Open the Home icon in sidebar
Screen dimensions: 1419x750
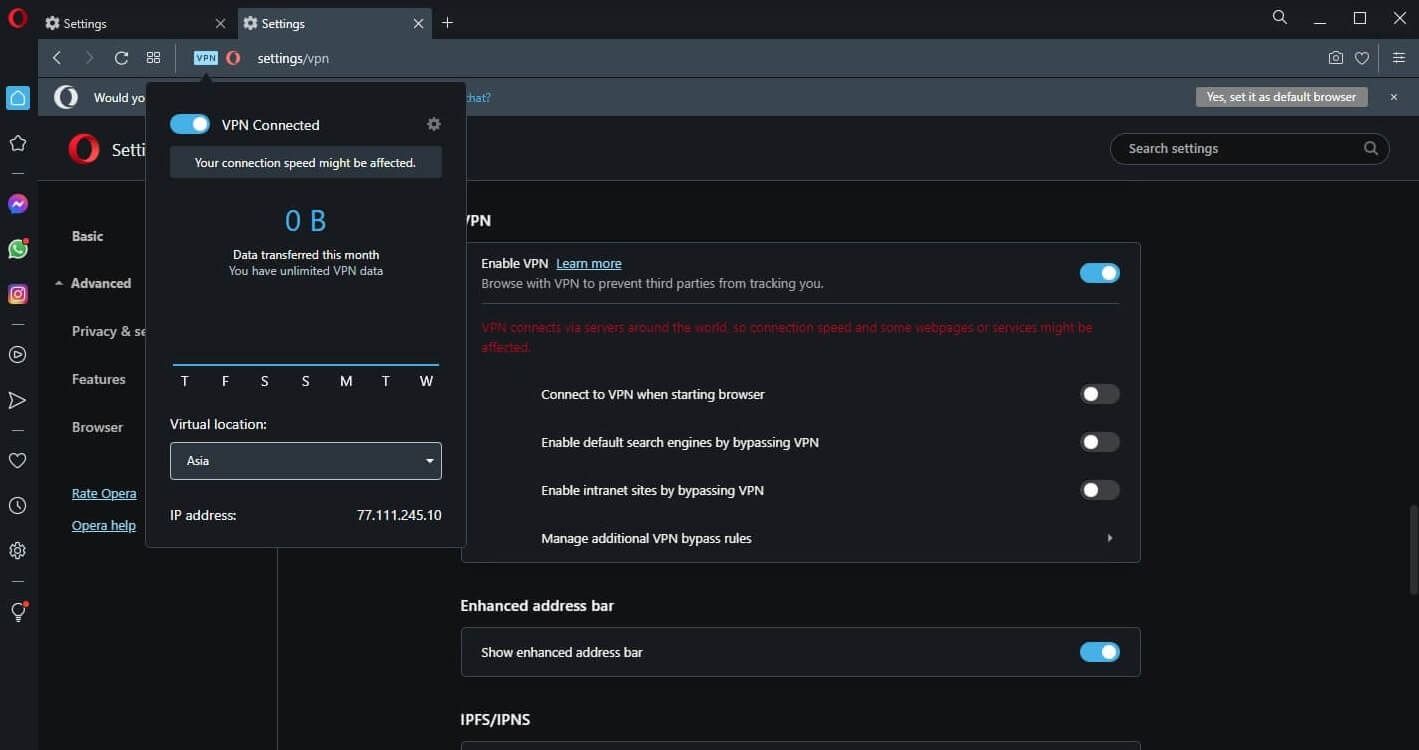17,97
